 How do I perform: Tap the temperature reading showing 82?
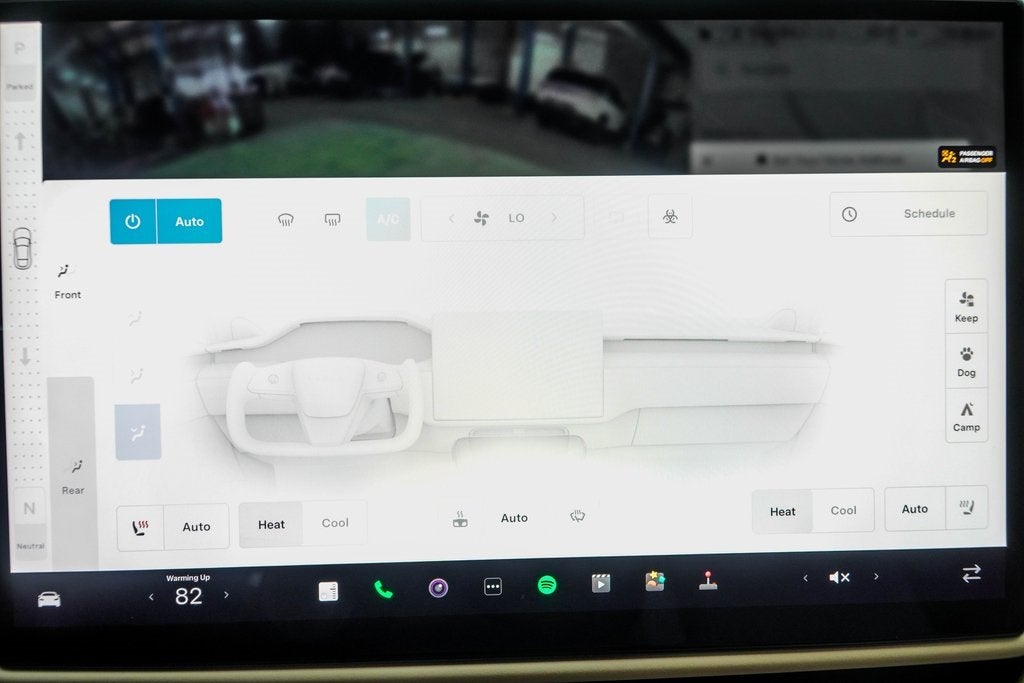(188, 595)
